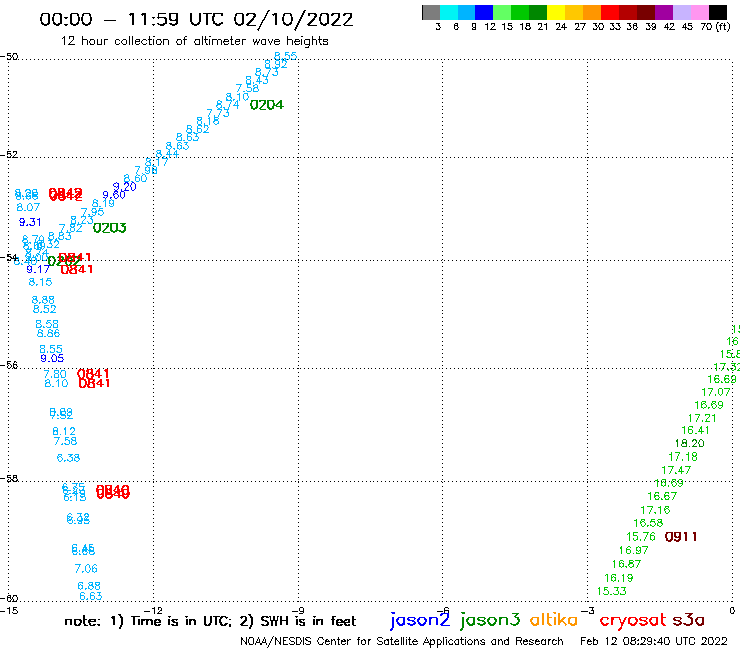Click the dark green value '18.20'
The height and width of the screenshot is (650, 740).
690,443
